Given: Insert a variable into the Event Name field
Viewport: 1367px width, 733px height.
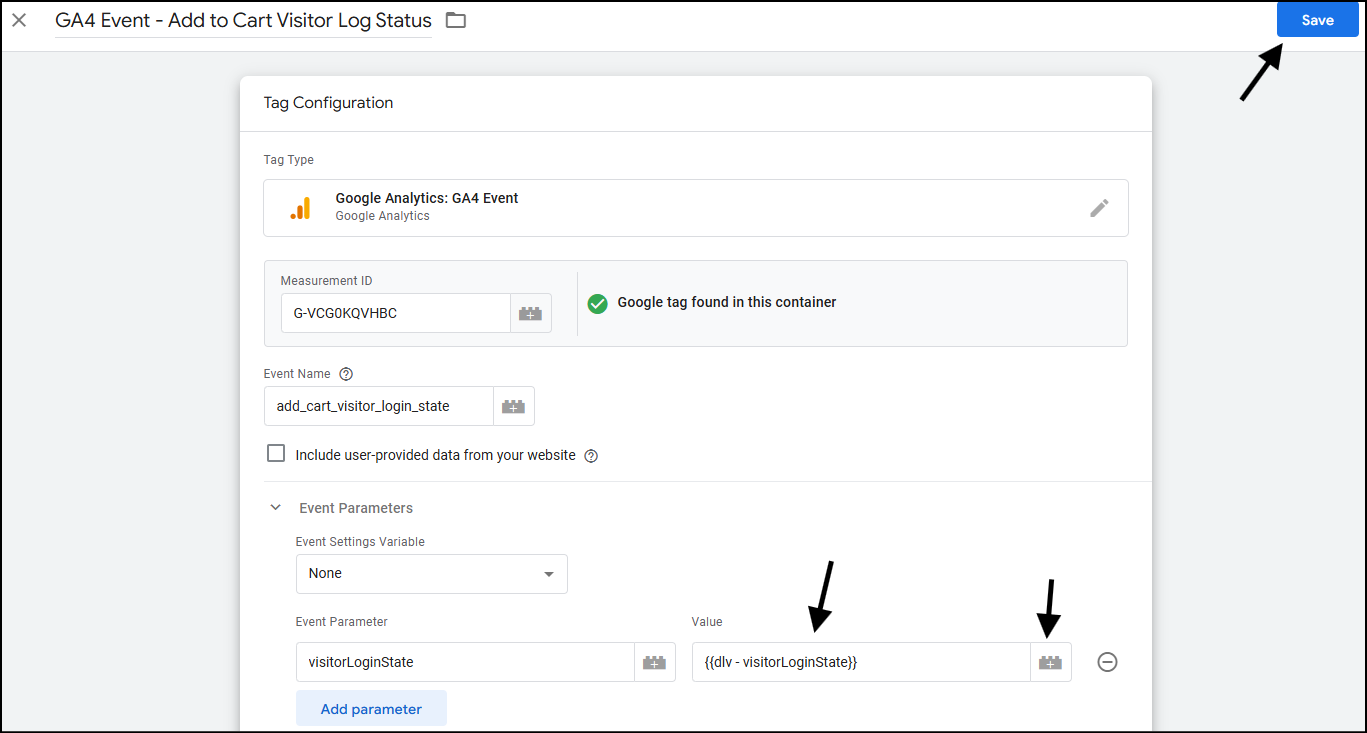Looking at the screenshot, I should (513, 406).
